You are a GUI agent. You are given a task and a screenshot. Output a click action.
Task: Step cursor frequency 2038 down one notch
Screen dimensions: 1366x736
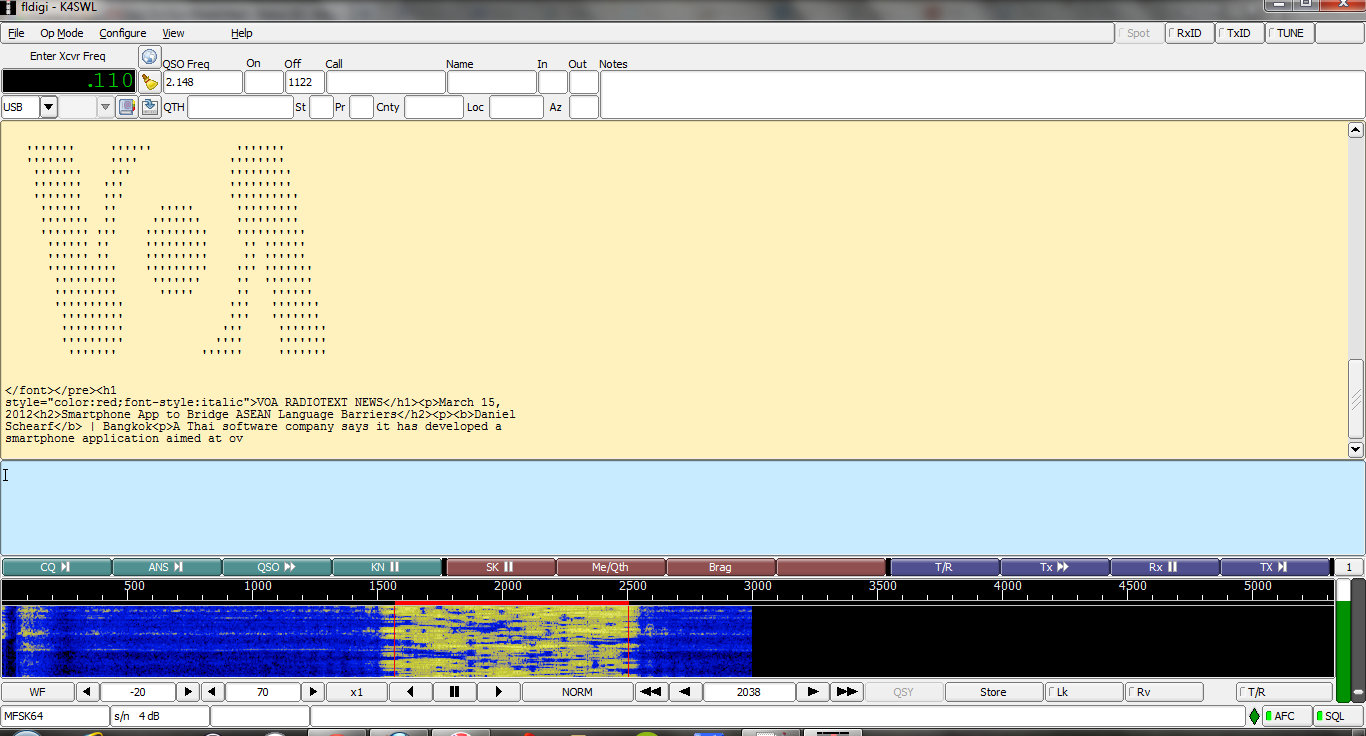(685, 692)
